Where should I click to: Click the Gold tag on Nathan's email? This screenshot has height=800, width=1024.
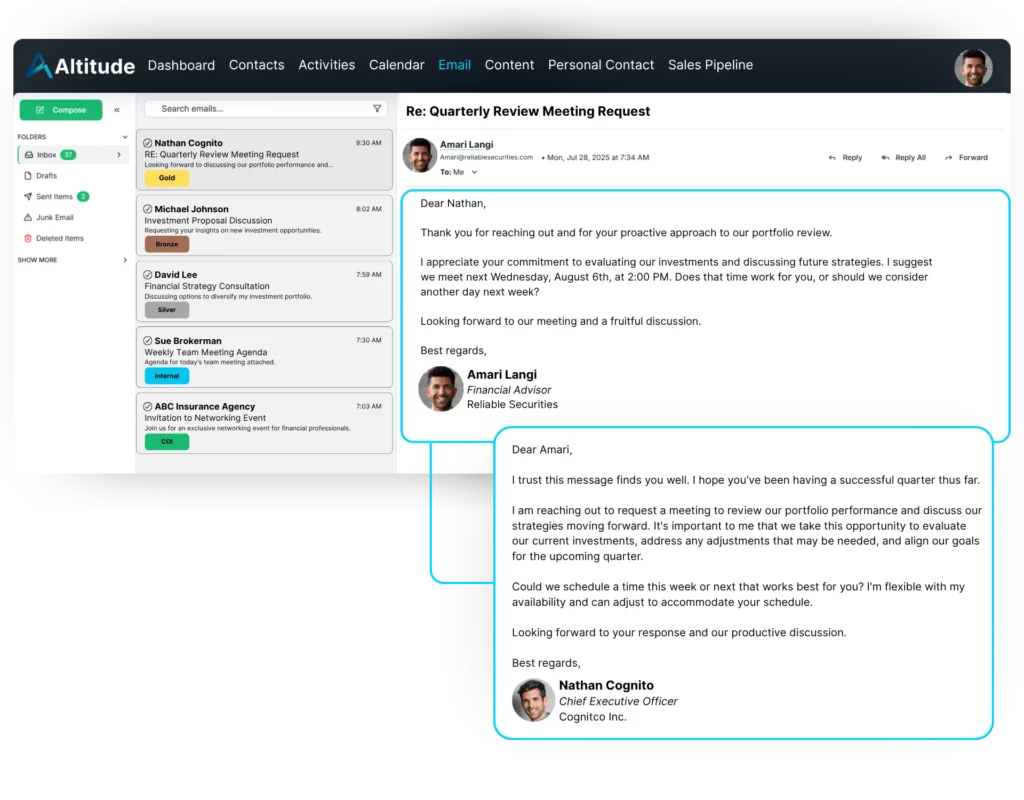point(167,178)
